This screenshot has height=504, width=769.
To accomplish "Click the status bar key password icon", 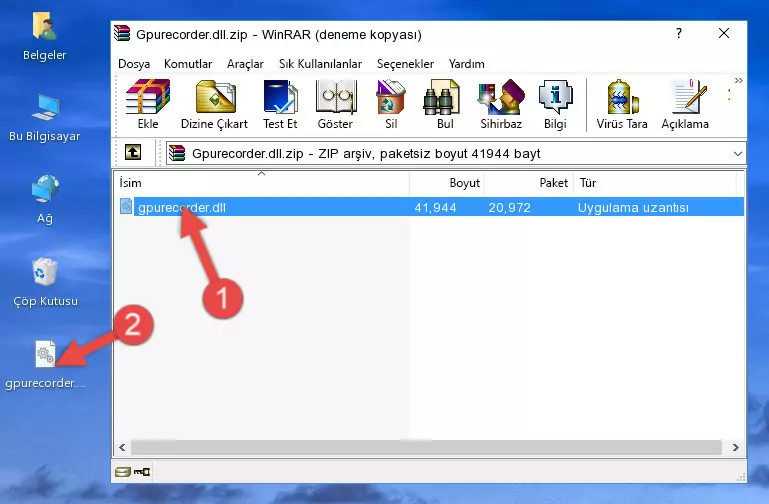I will 142,472.
